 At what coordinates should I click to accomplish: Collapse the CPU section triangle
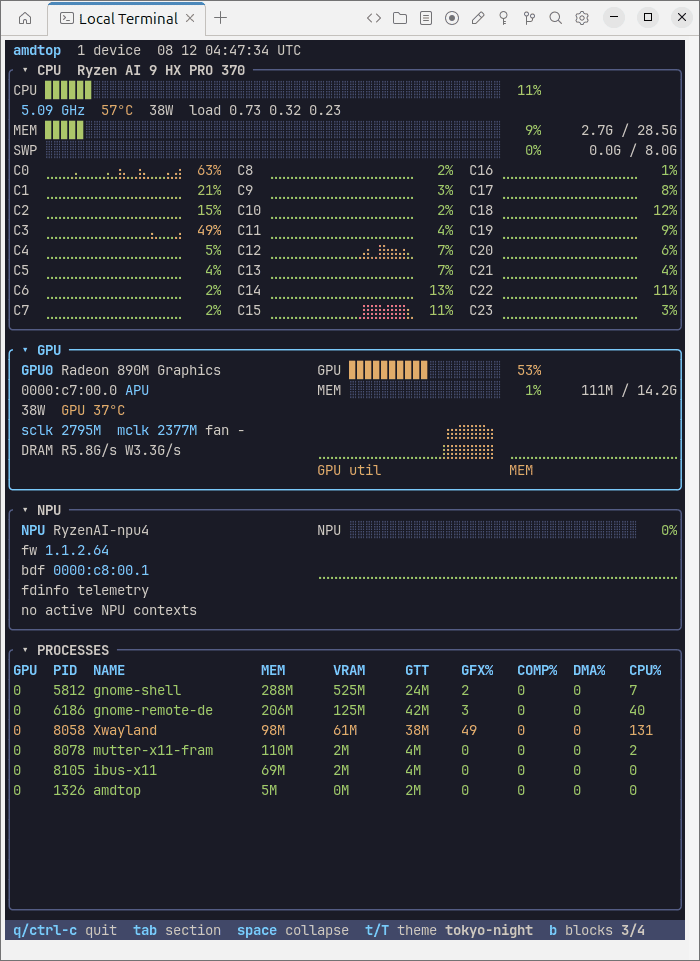(x=25, y=70)
